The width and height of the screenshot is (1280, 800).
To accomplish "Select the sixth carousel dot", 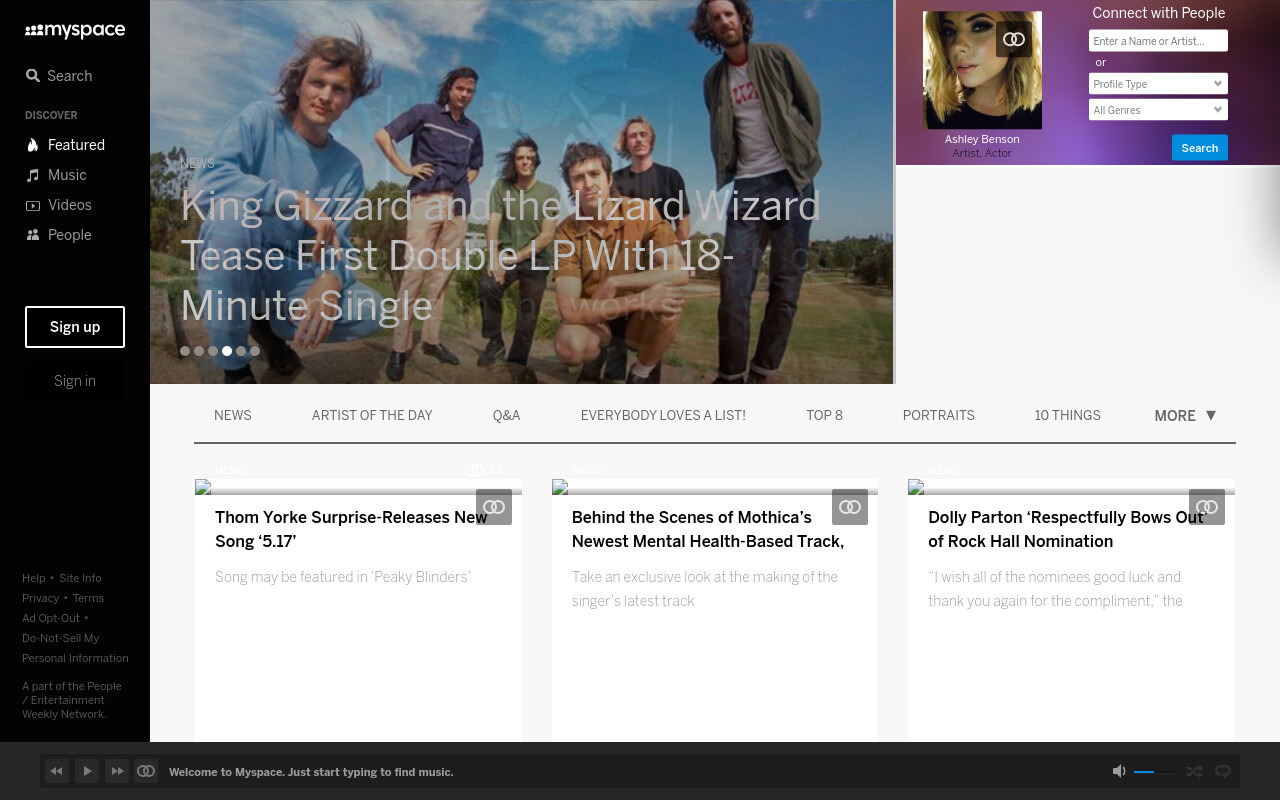I will (255, 351).
